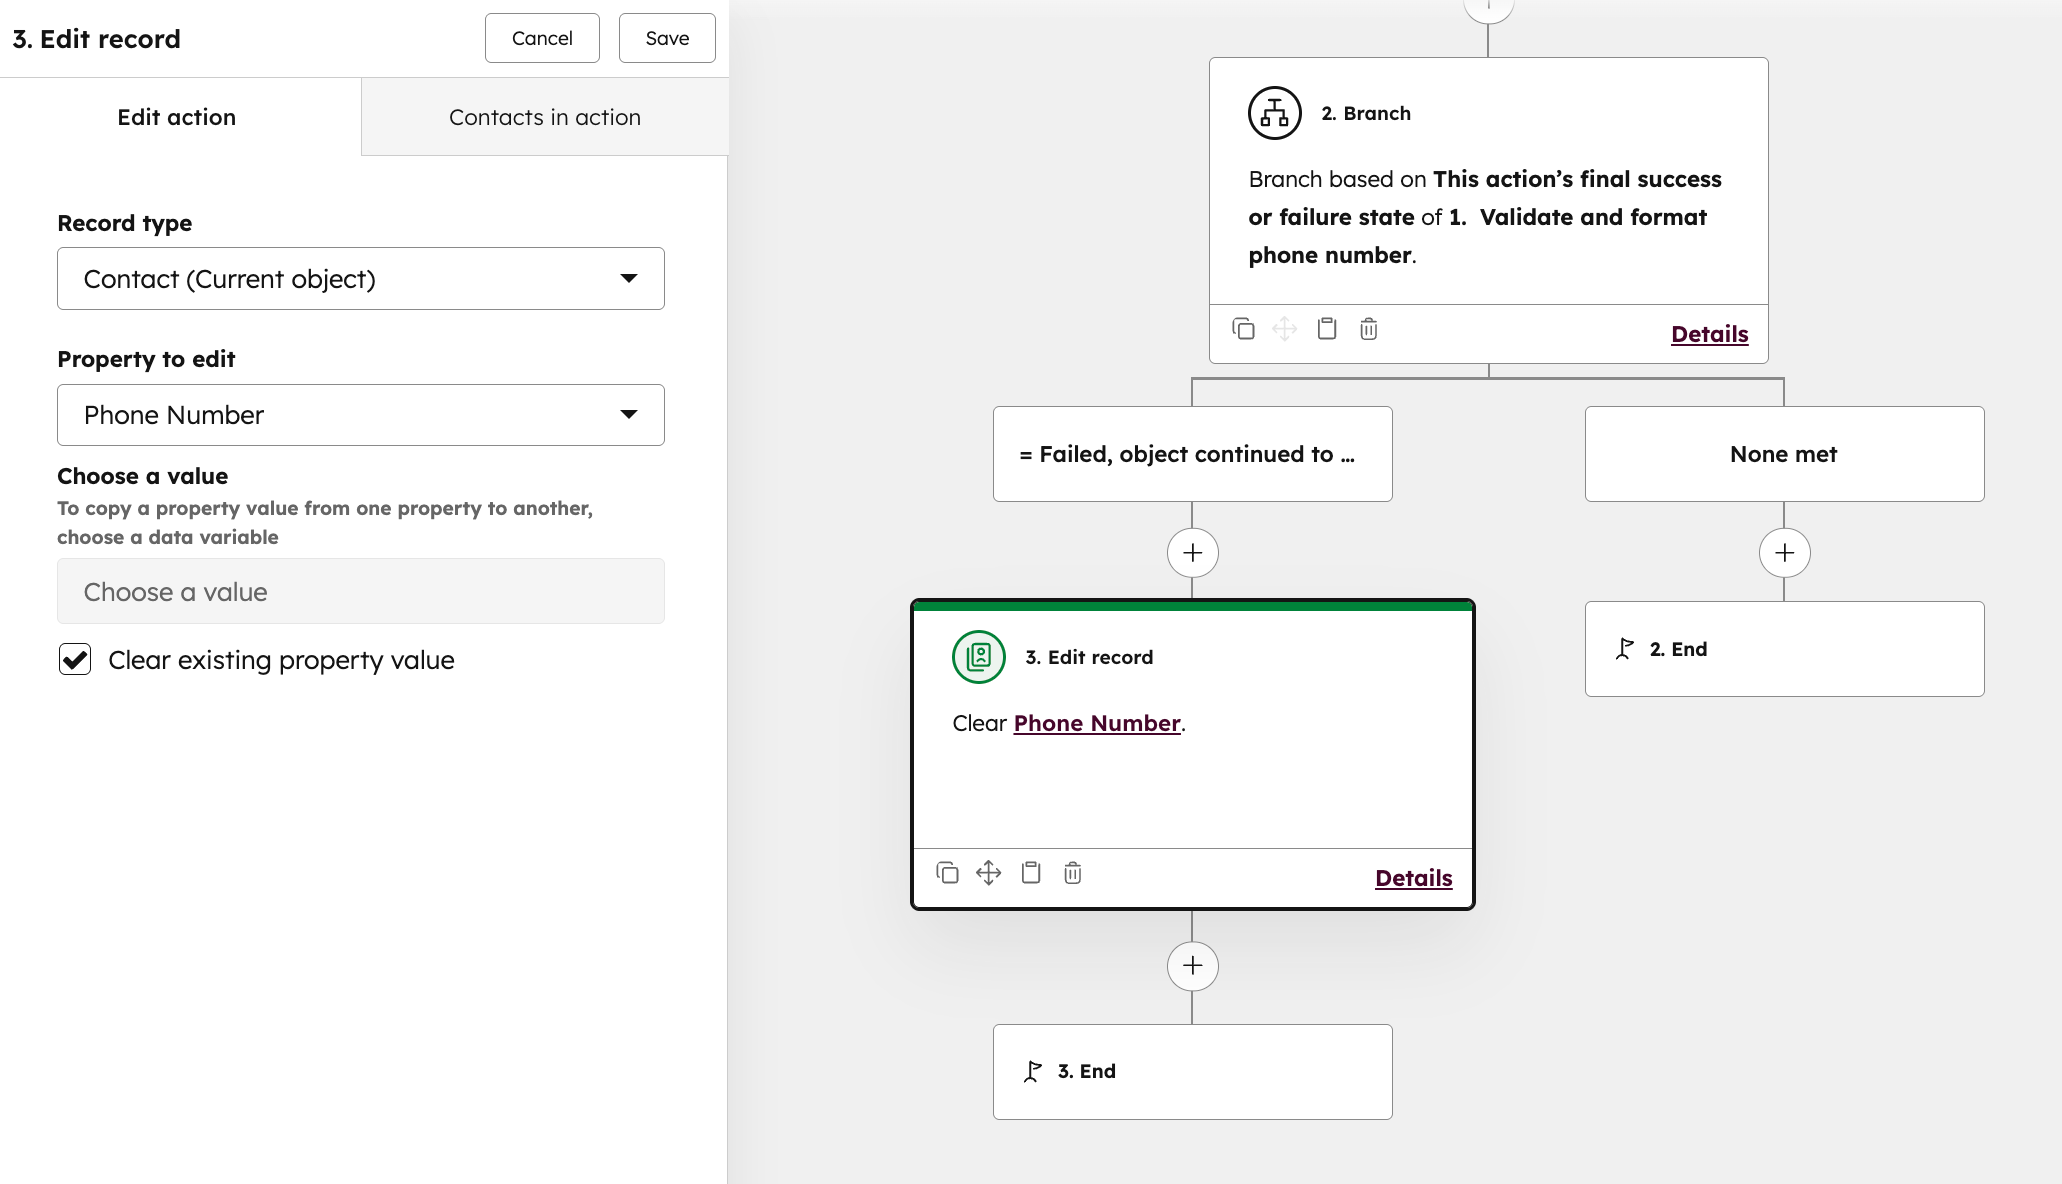Switch to the Edit action tab
2062x1184 pixels.
point(176,116)
